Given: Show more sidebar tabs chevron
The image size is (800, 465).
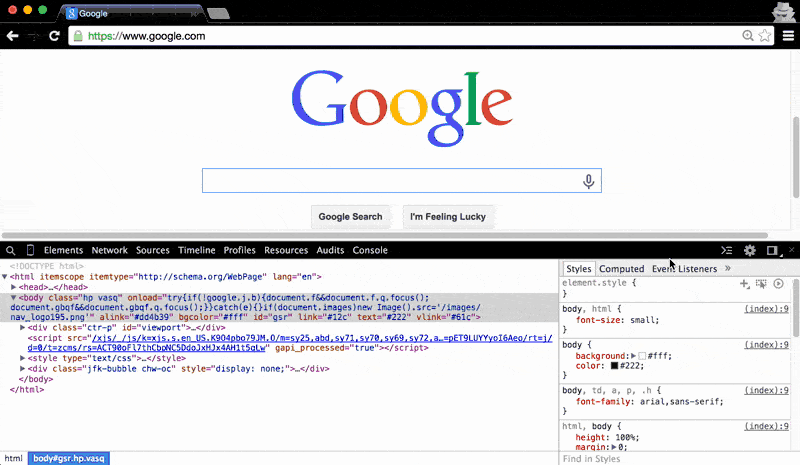Looking at the screenshot, I should pyautogui.click(x=728, y=268).
